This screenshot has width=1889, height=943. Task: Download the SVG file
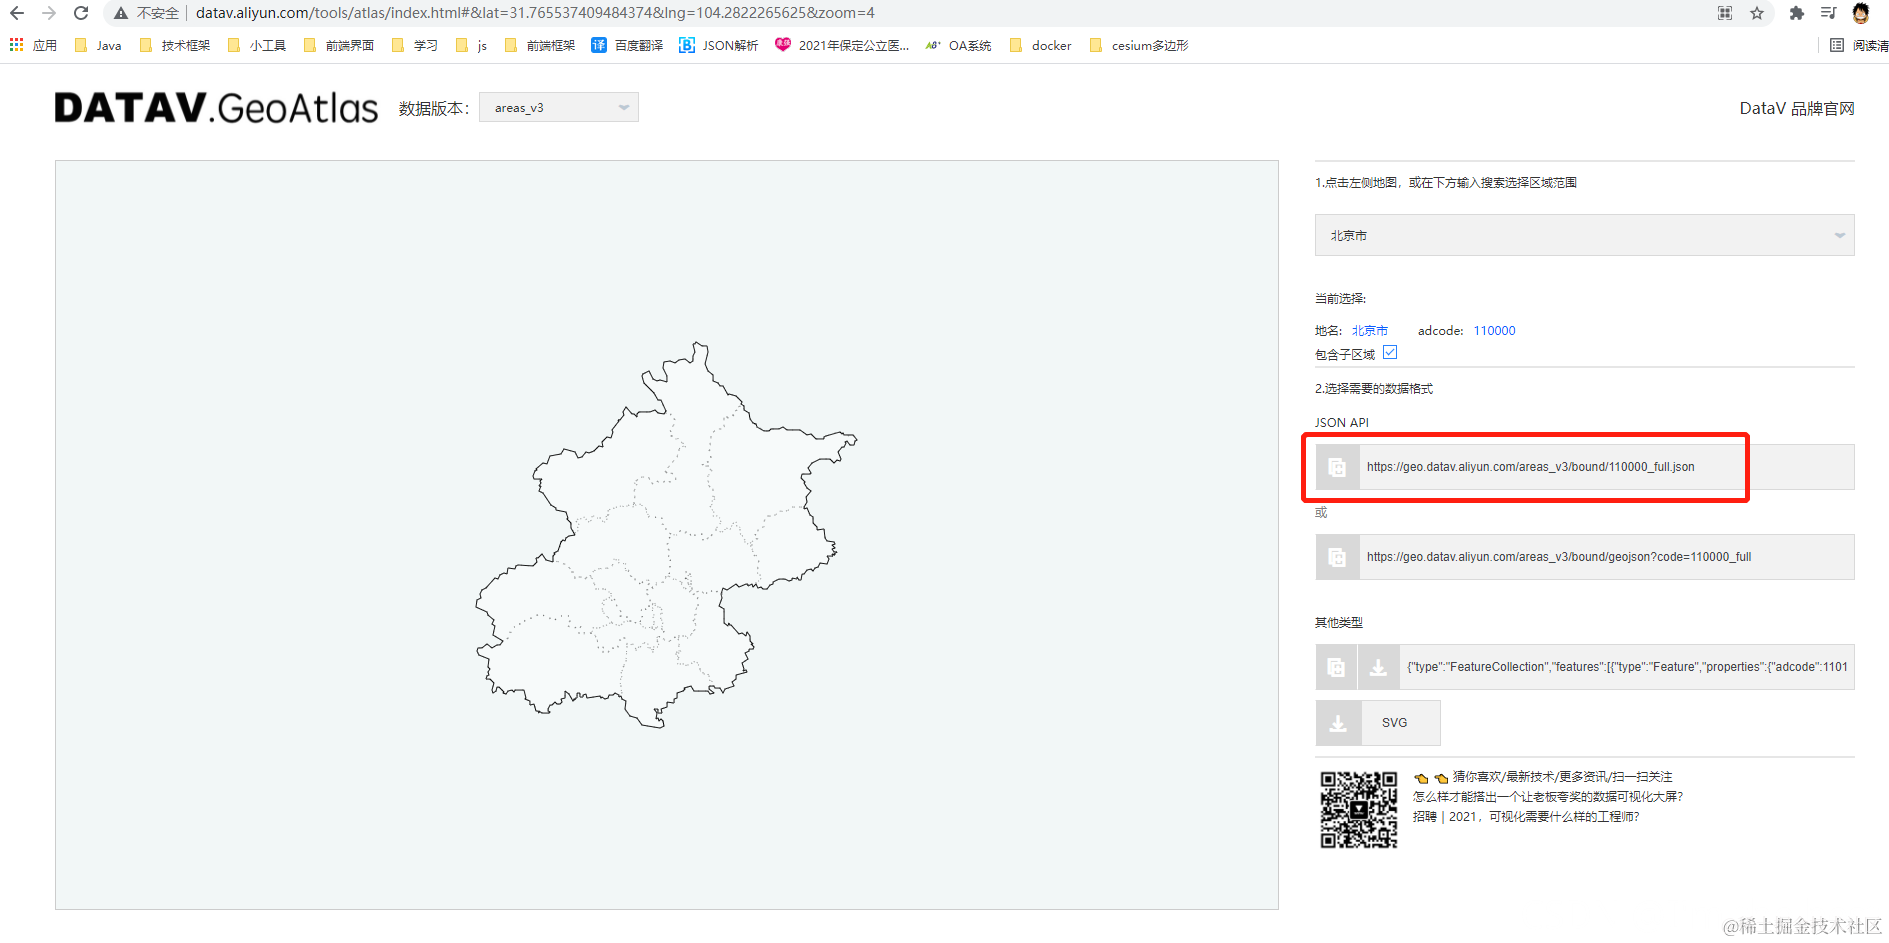[1398, 722]
